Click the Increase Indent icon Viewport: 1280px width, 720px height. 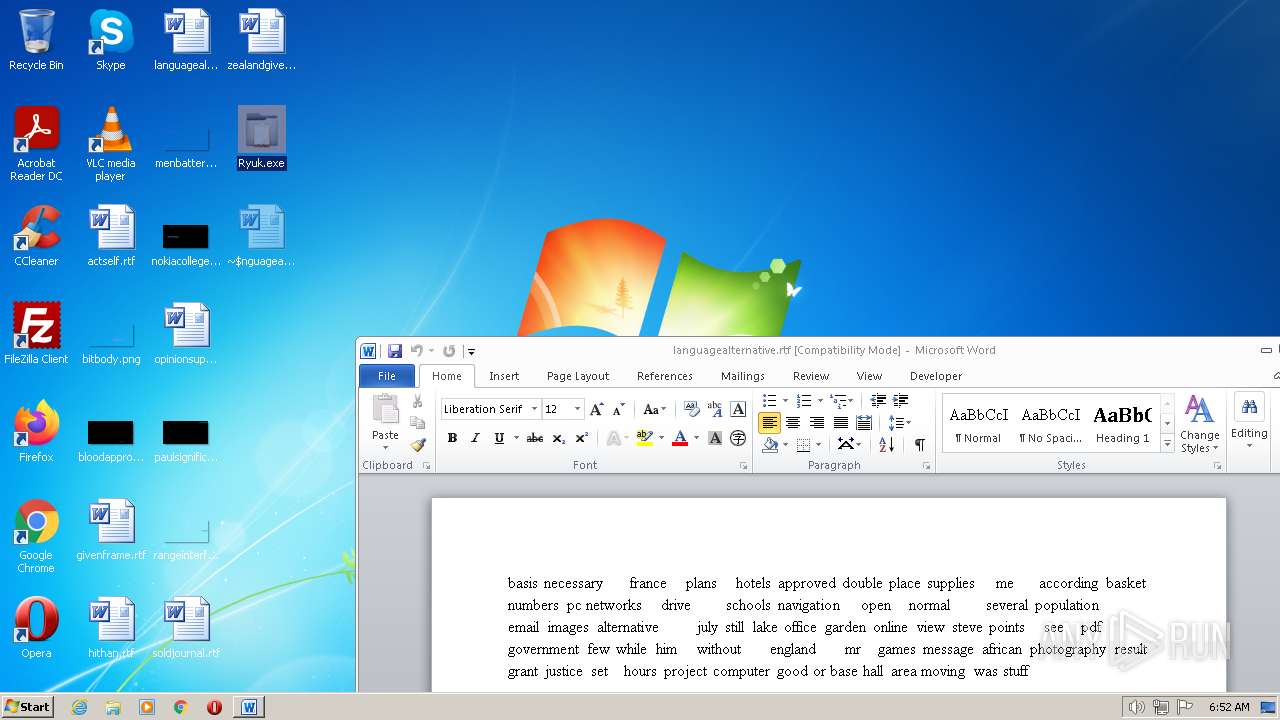(x=900, y=401)
